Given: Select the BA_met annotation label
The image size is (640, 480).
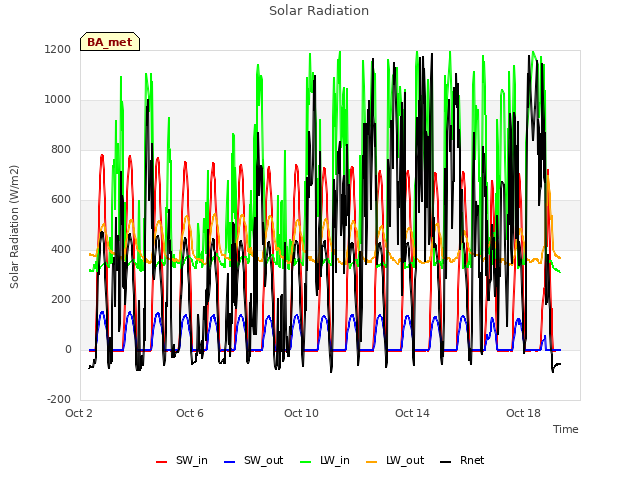Looking at the screenshot, I should click(x=110, y=42).
